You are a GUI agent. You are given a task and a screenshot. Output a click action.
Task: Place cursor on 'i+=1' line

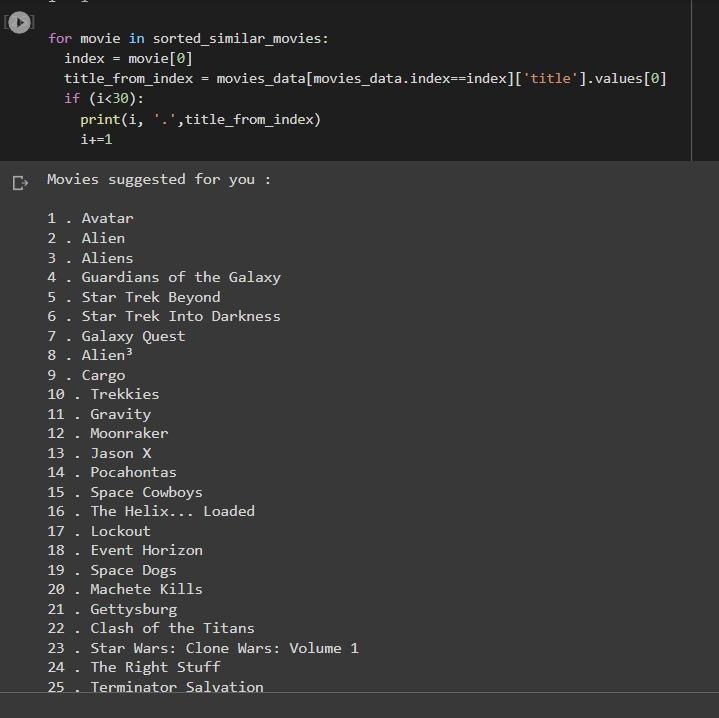click(96, 139)
